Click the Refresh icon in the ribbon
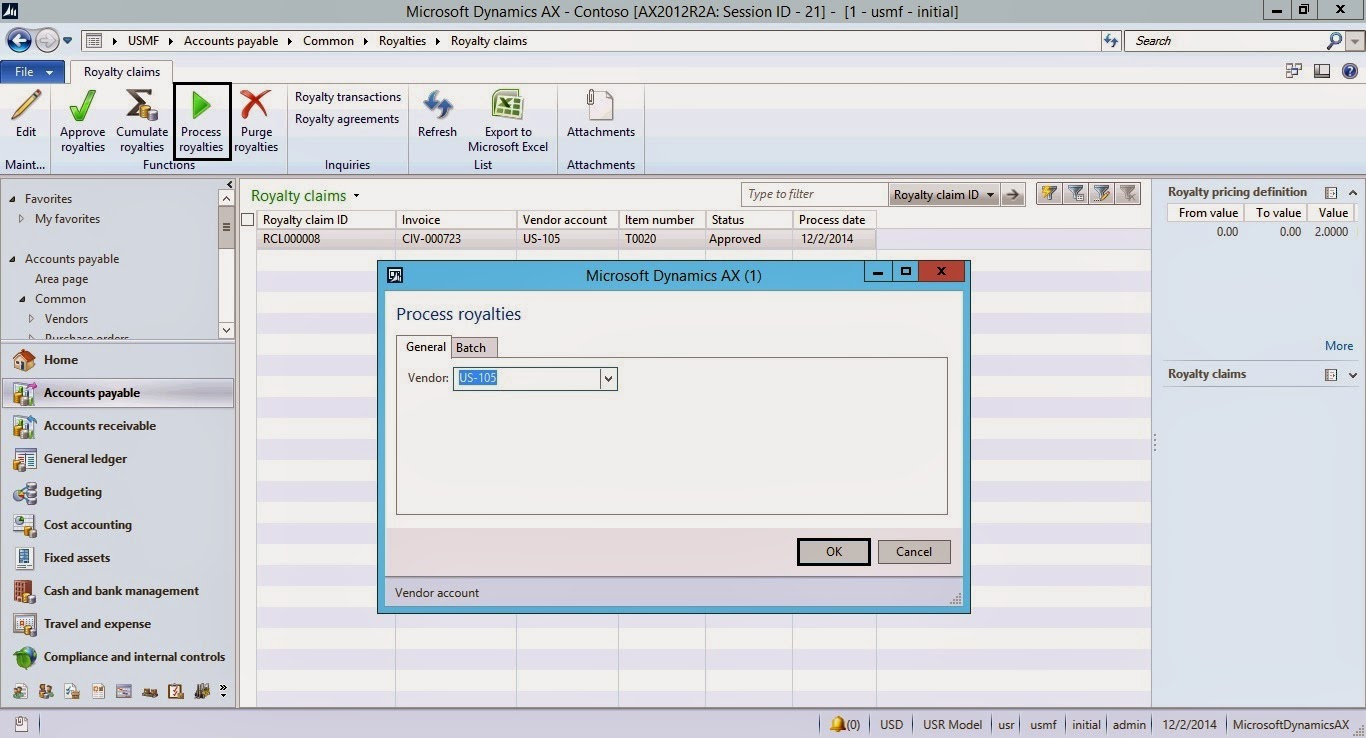Viewport: 1366px width, 738px height. 437,106
